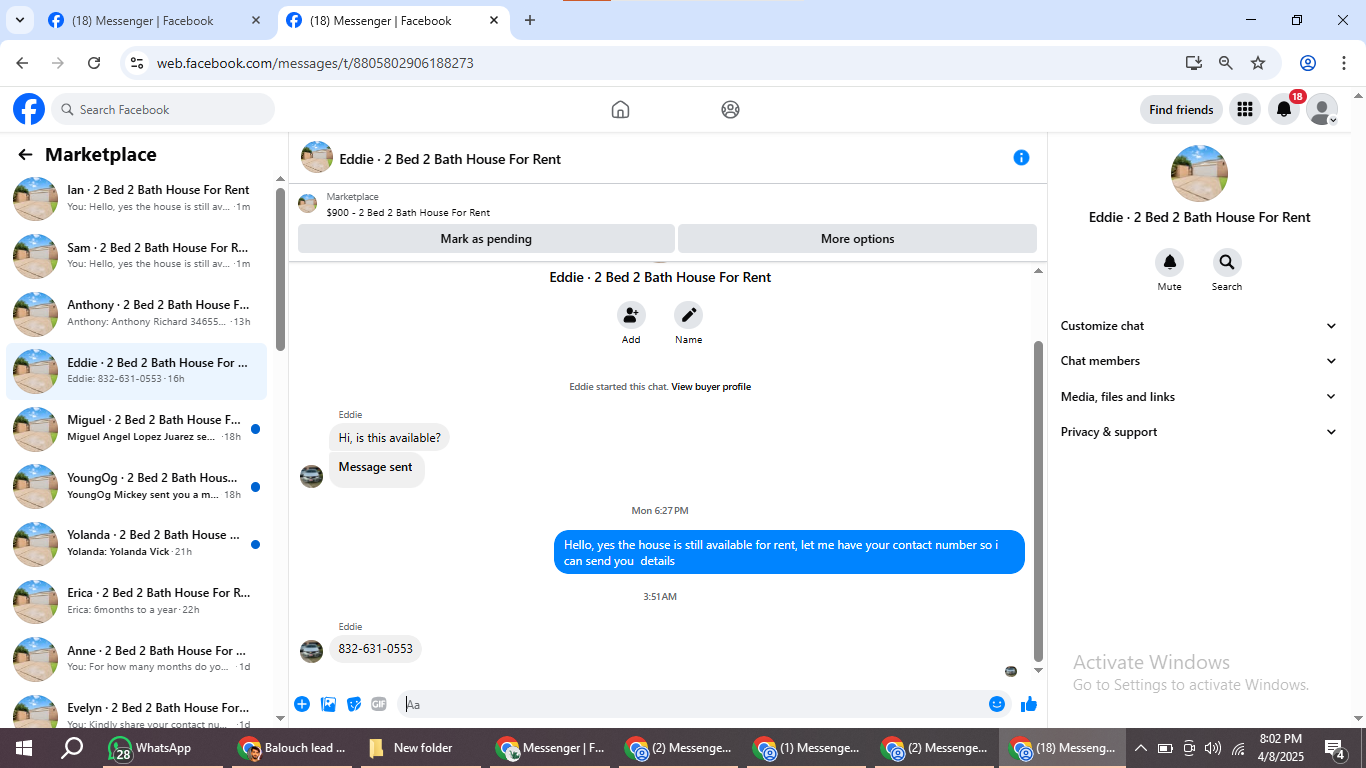This screenshot has height=768, width=1366.
Task: Expand Media, files and links section
Action: pyautogui.click(x=1198, y=397)
